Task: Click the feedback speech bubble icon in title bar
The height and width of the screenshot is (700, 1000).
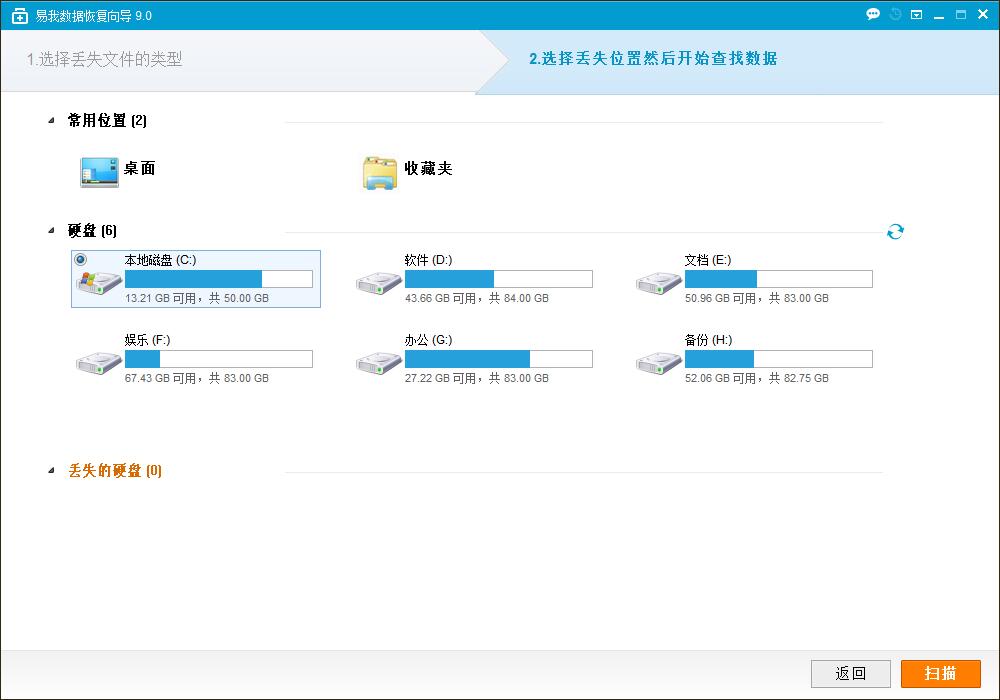Action: pyautogui.click(x=872, y=14)
